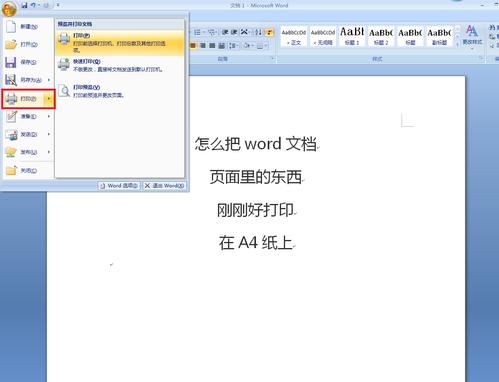Image resolution: width=499 pixels, height=382 pixels.
Task: Click the text '在 A4 纸上' in document
Action: [x=256, y=242]
